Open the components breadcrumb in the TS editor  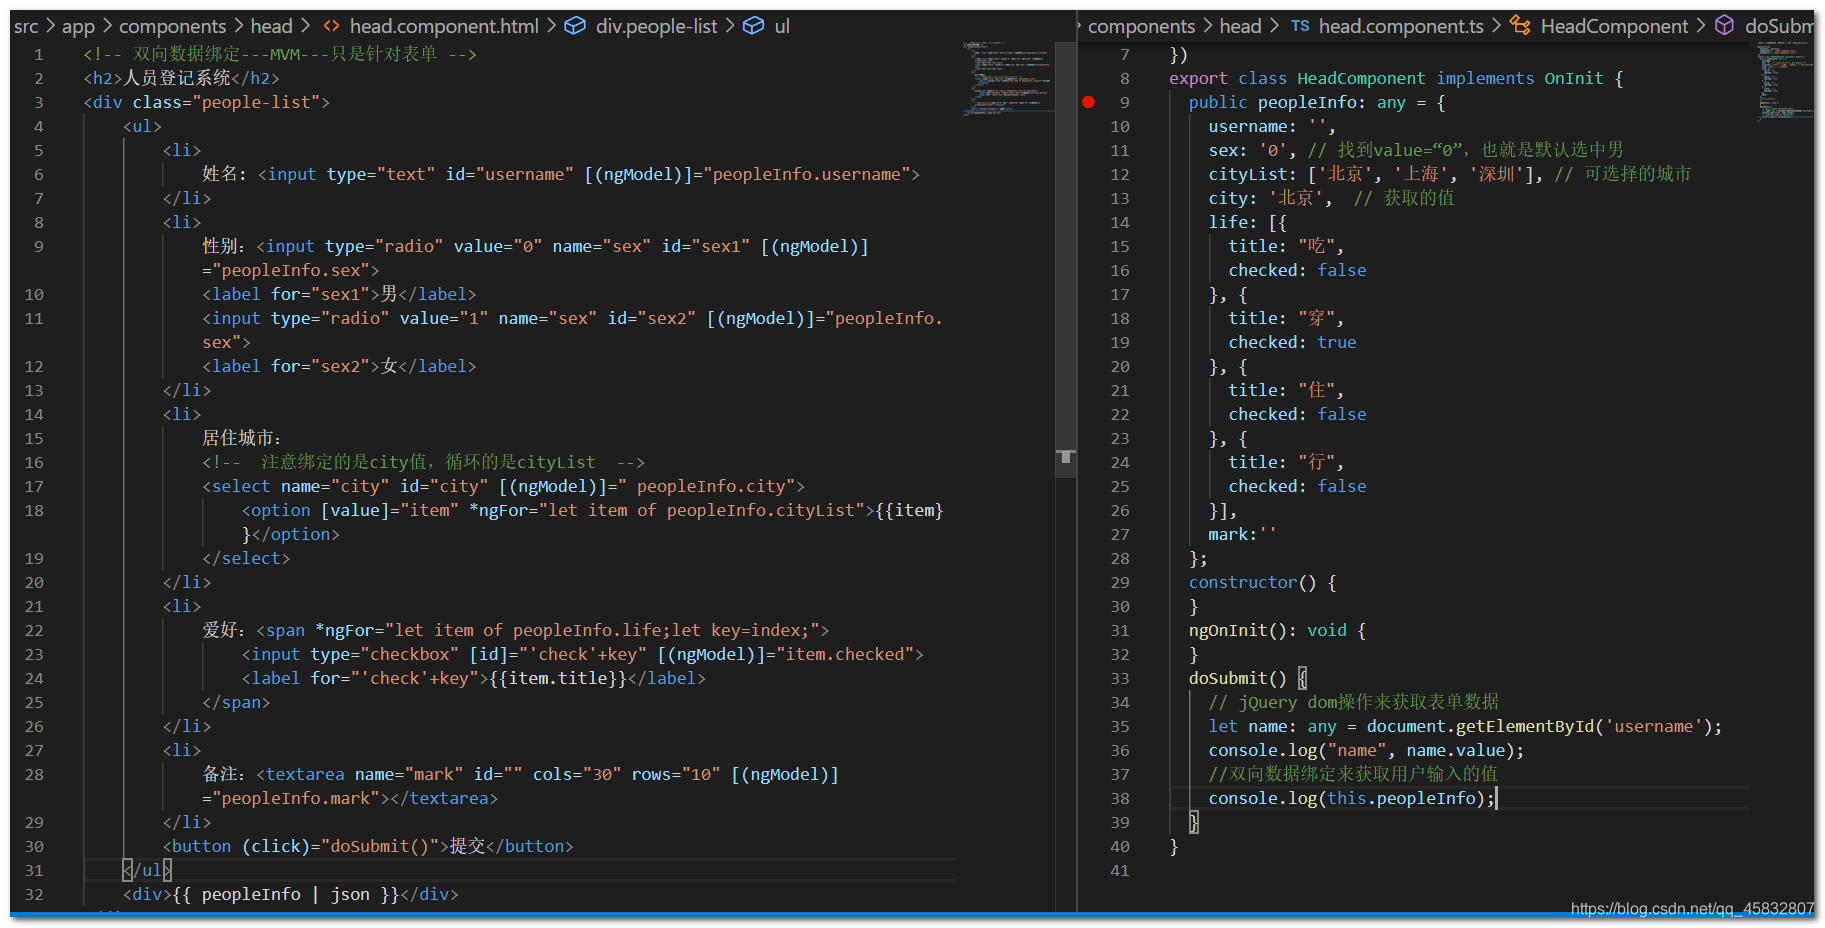click(x=1141, y=26)
